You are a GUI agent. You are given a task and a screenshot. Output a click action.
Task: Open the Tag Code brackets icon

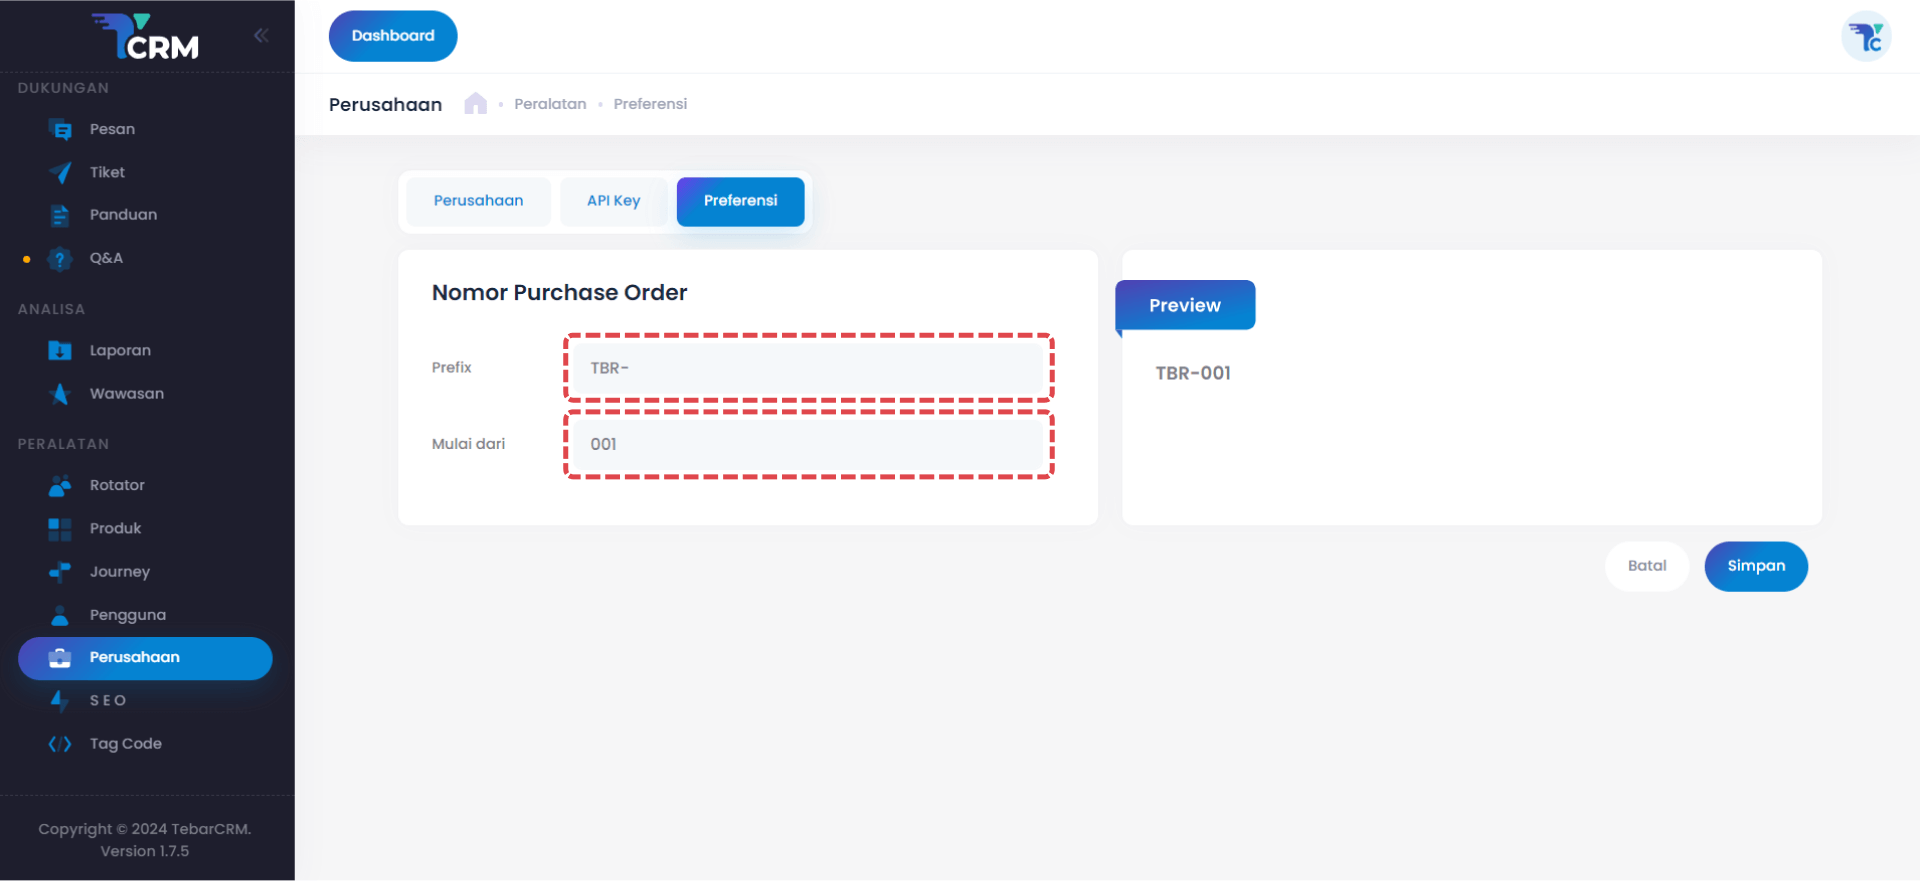[x=60, y=744]
